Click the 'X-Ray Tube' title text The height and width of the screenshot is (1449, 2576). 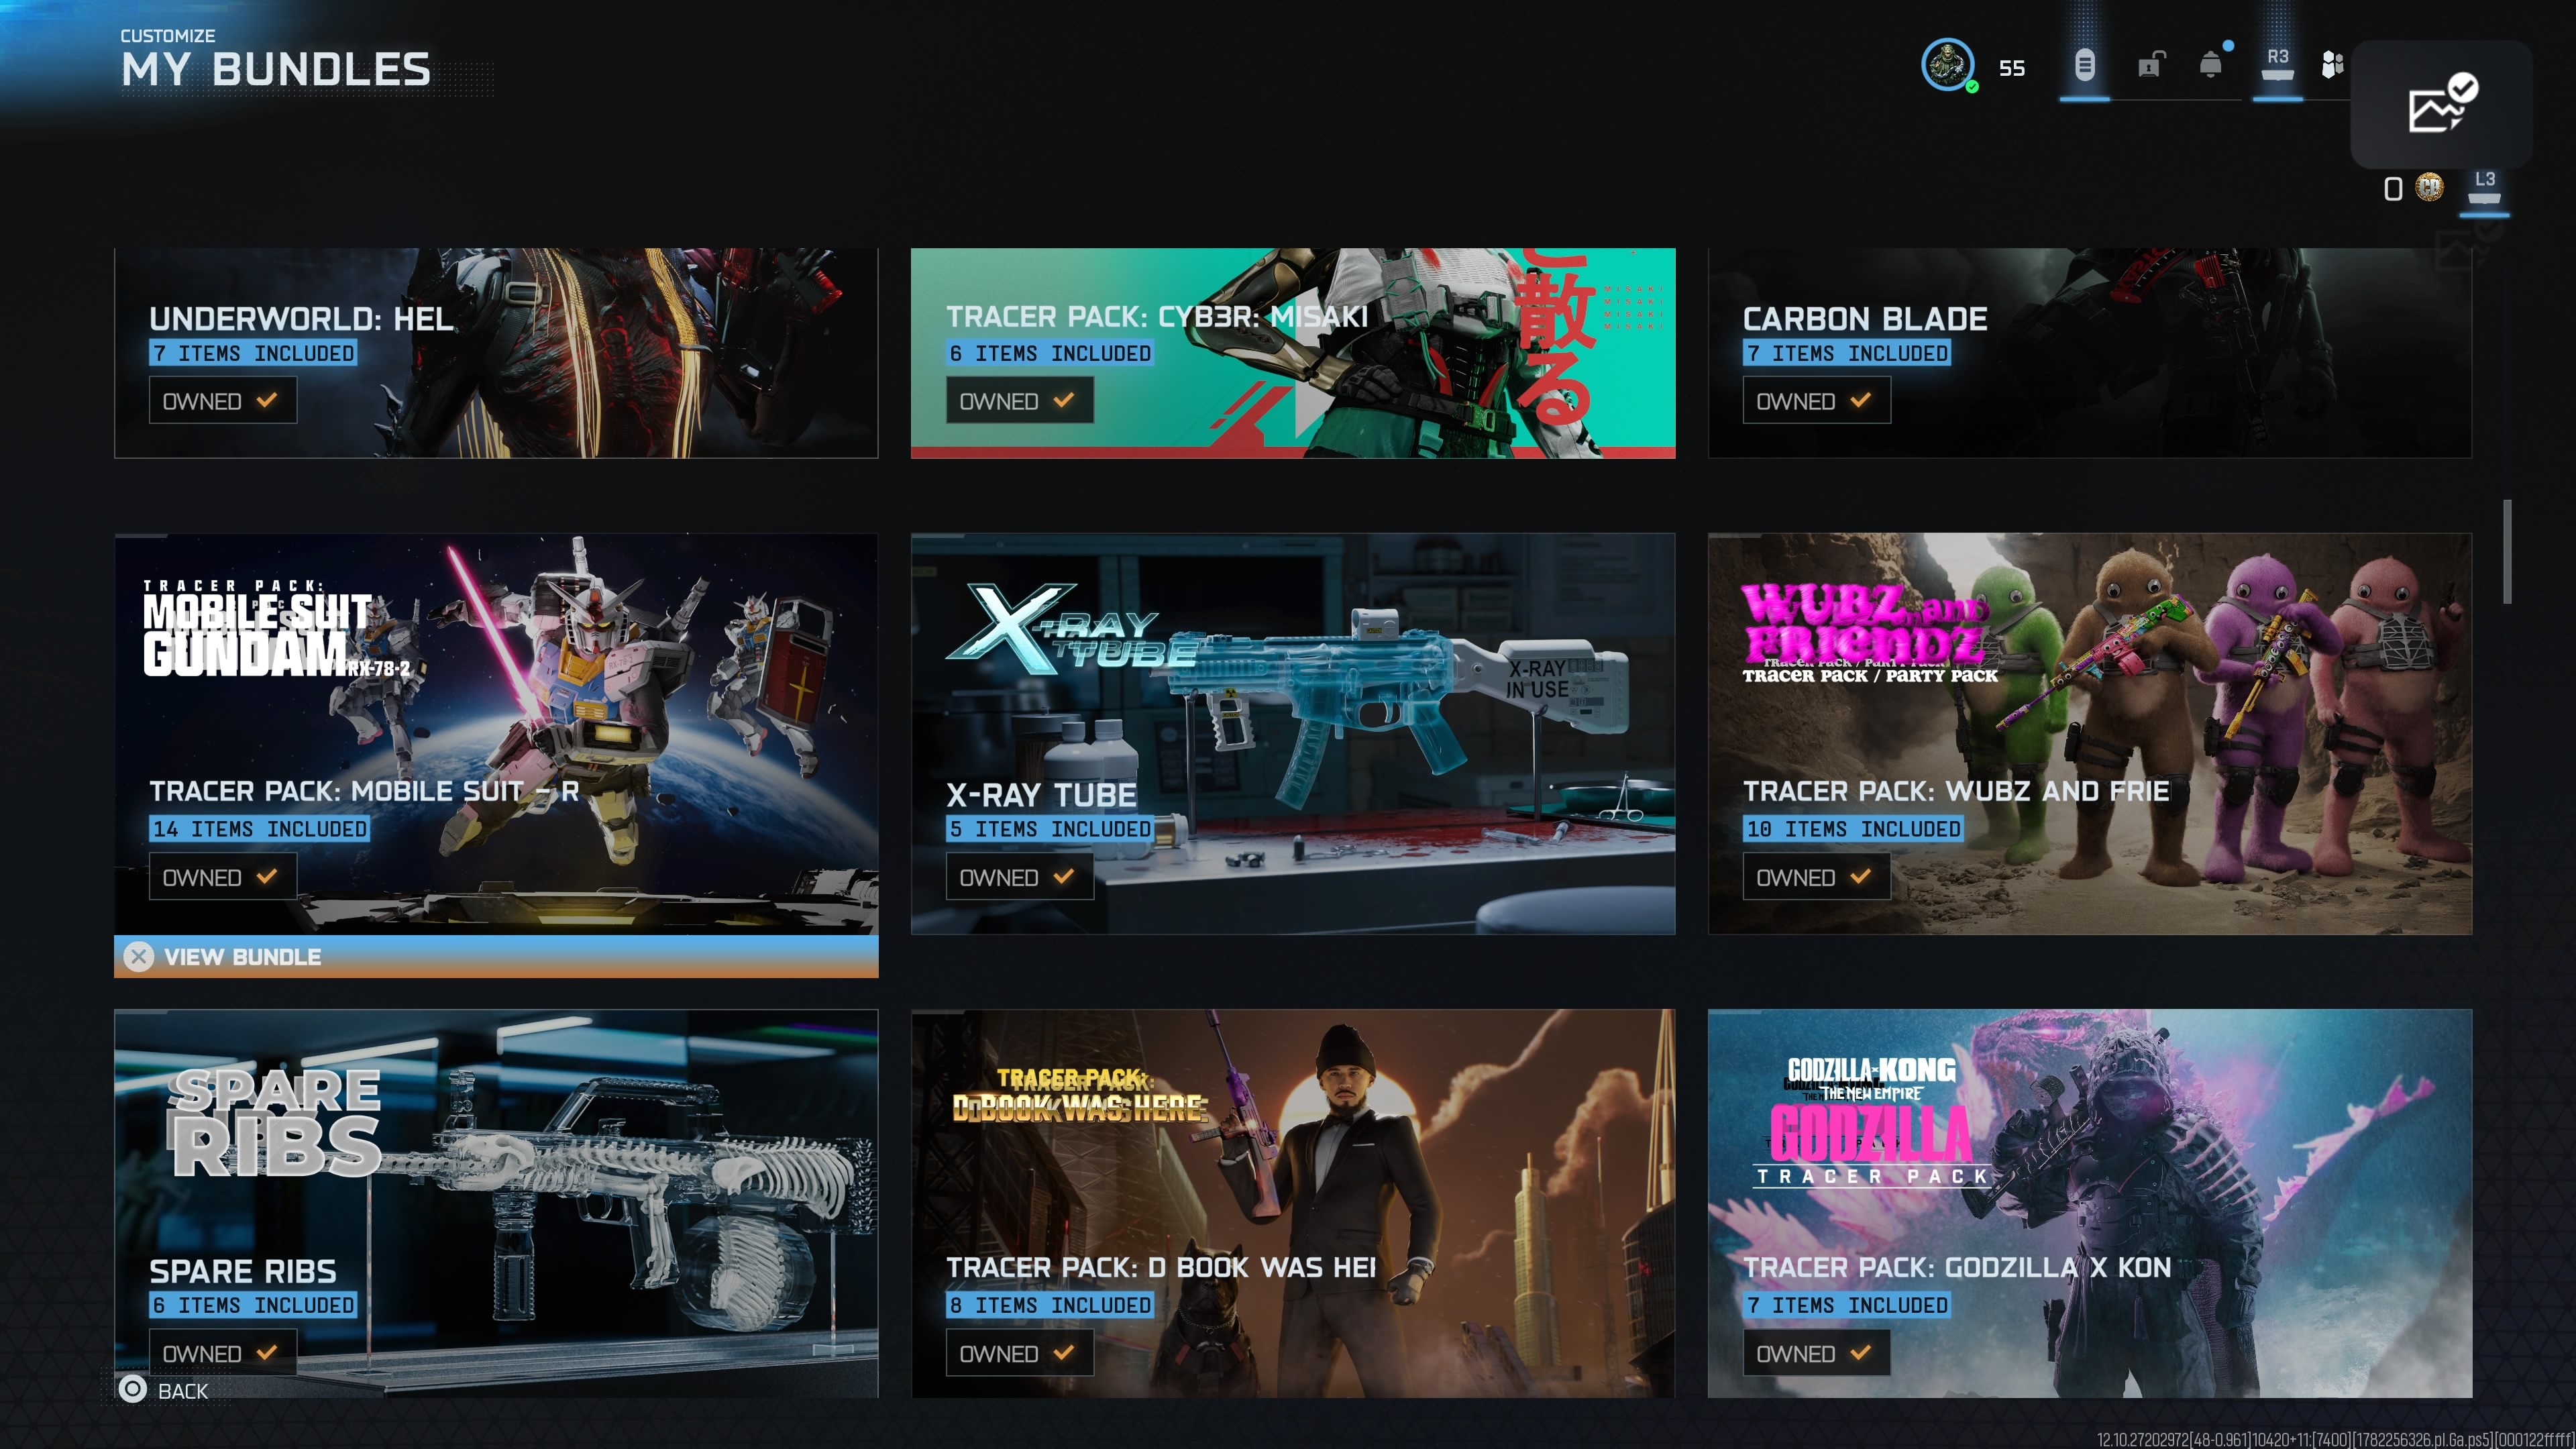(x=1041, y=795)
